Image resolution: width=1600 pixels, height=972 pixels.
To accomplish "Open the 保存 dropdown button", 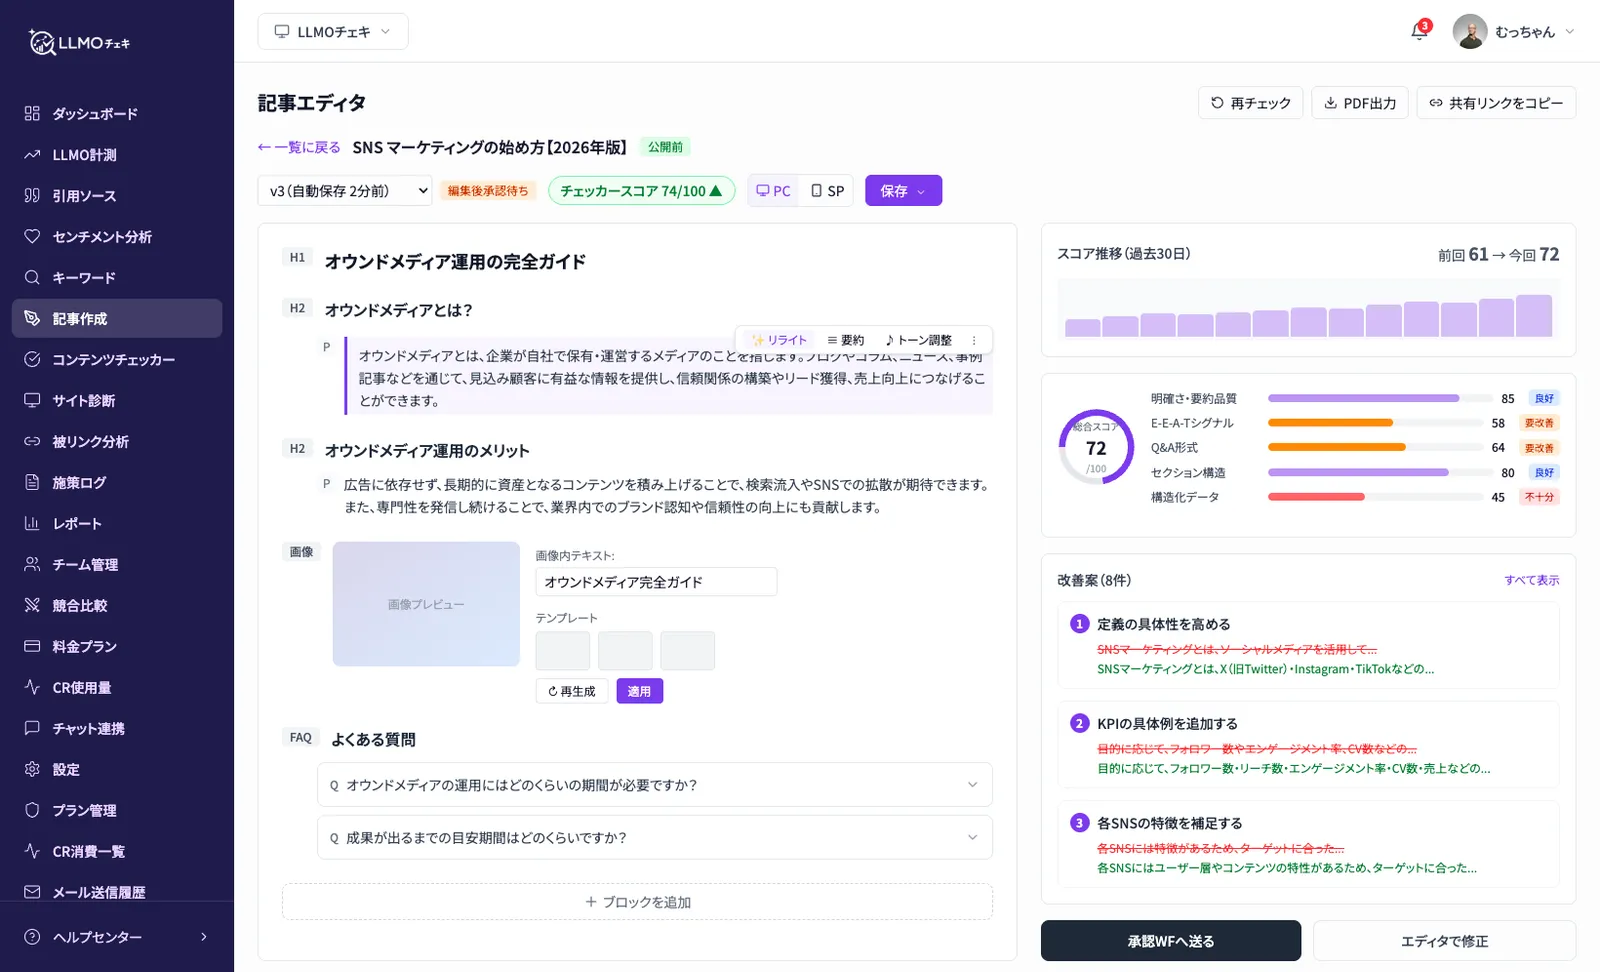I will pos(903,191).
